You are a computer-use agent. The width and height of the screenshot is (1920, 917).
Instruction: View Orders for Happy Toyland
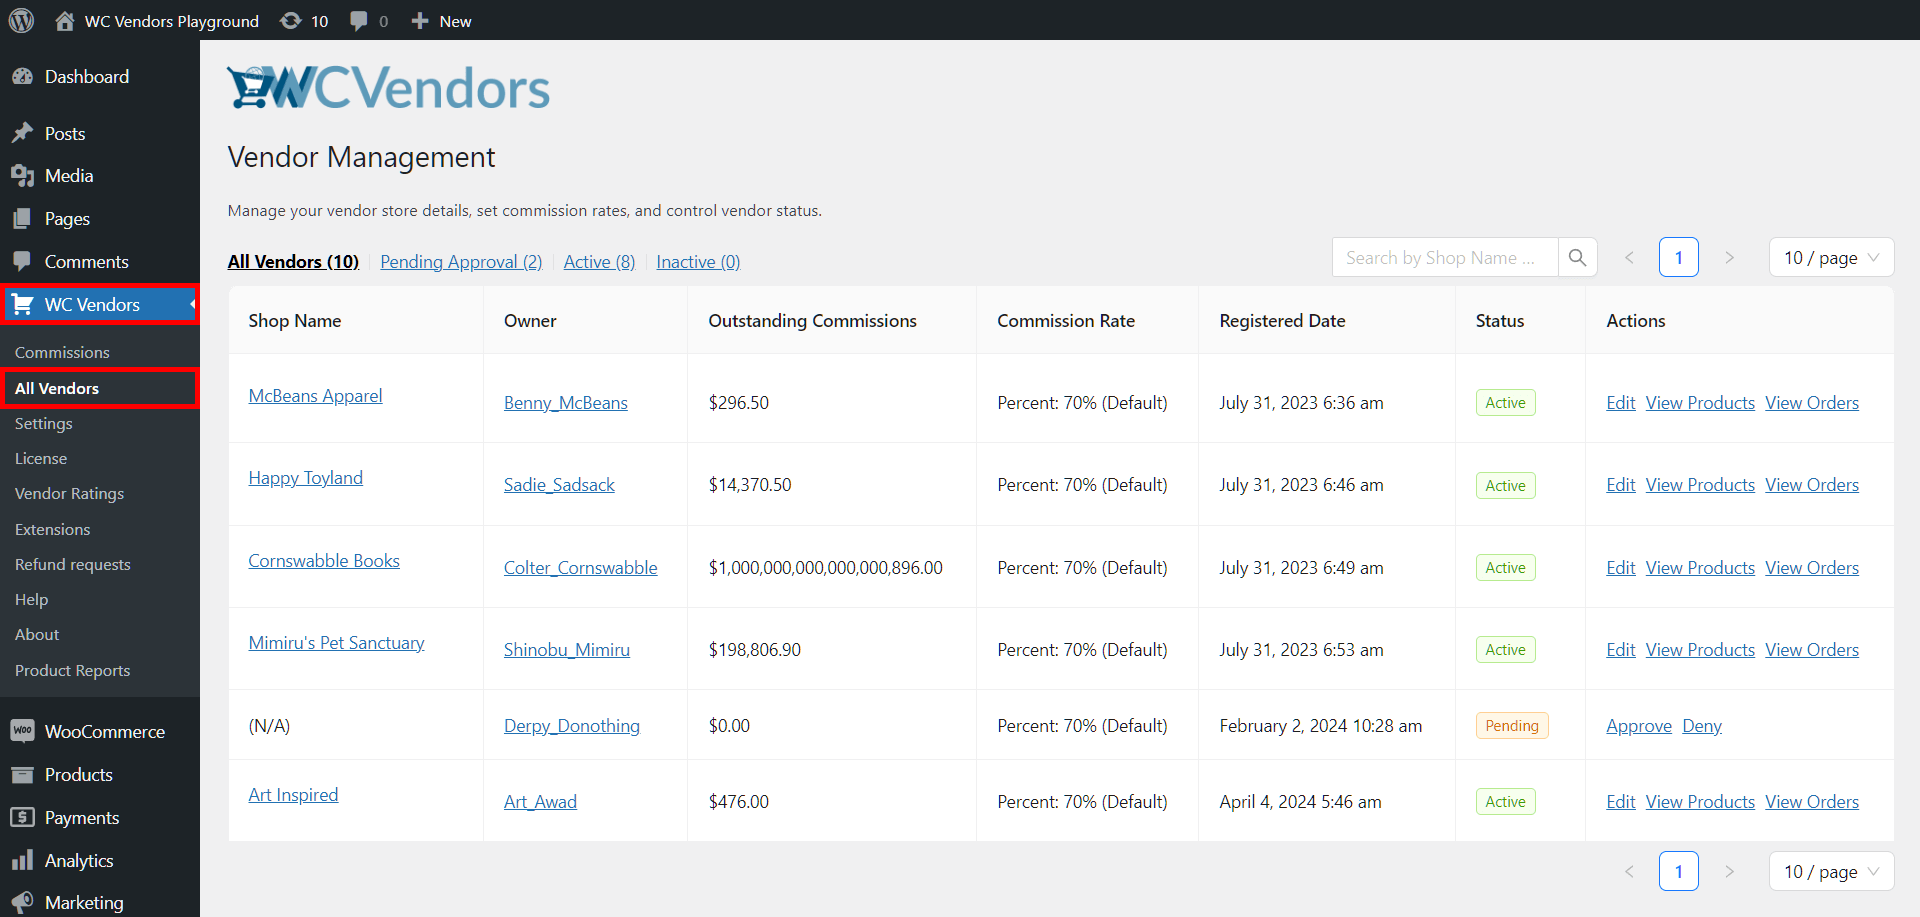point(1811,485)
